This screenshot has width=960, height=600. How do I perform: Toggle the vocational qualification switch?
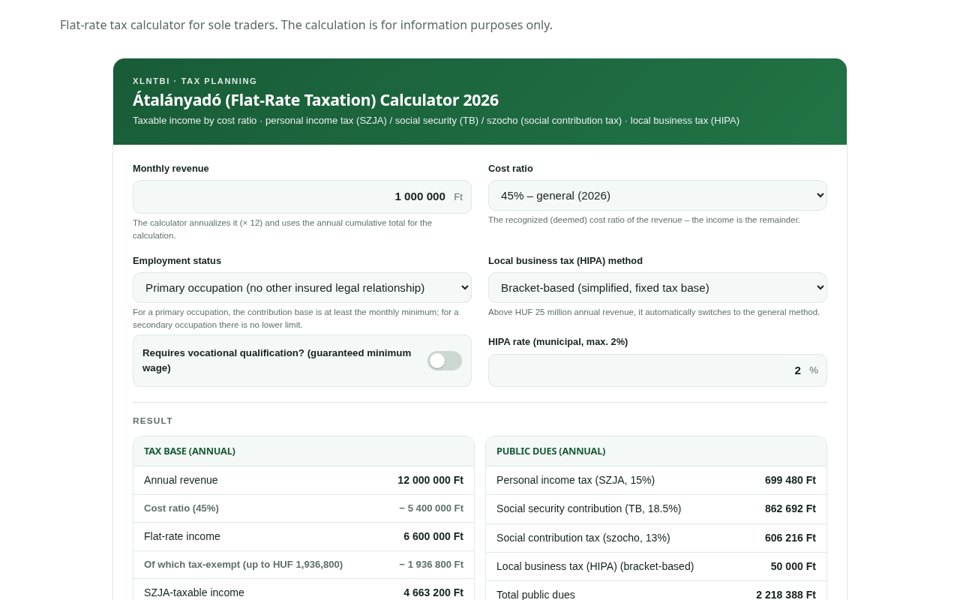click(x=444, y=361)
